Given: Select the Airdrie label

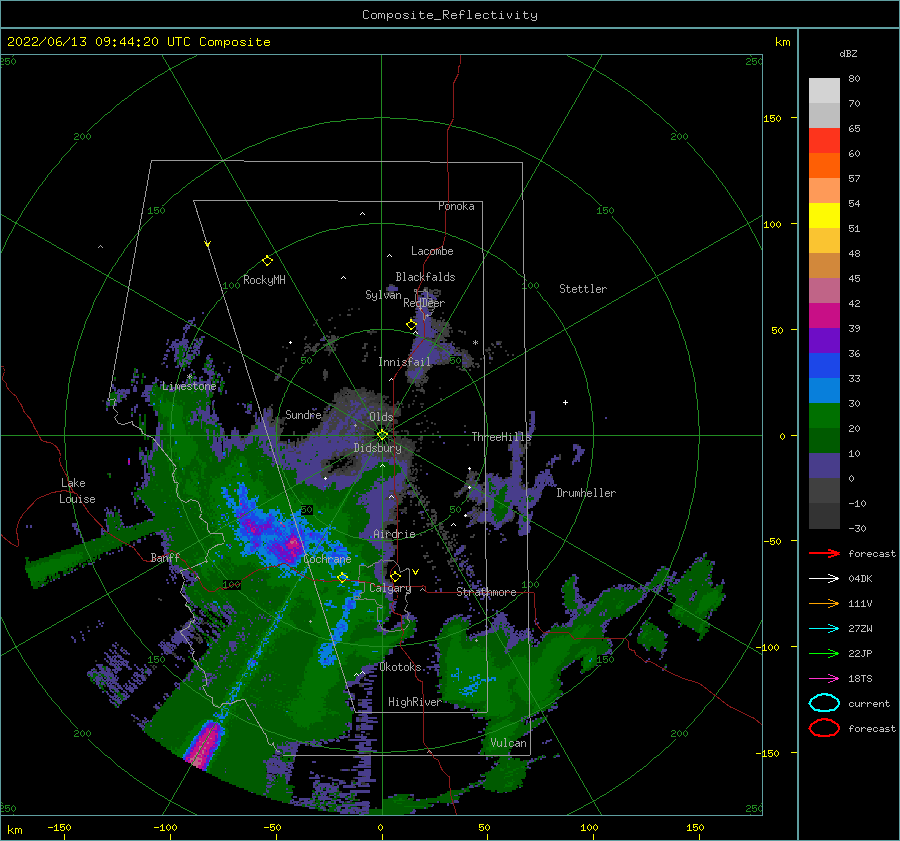Looking at the screenshot, I should tap(394, 534).
